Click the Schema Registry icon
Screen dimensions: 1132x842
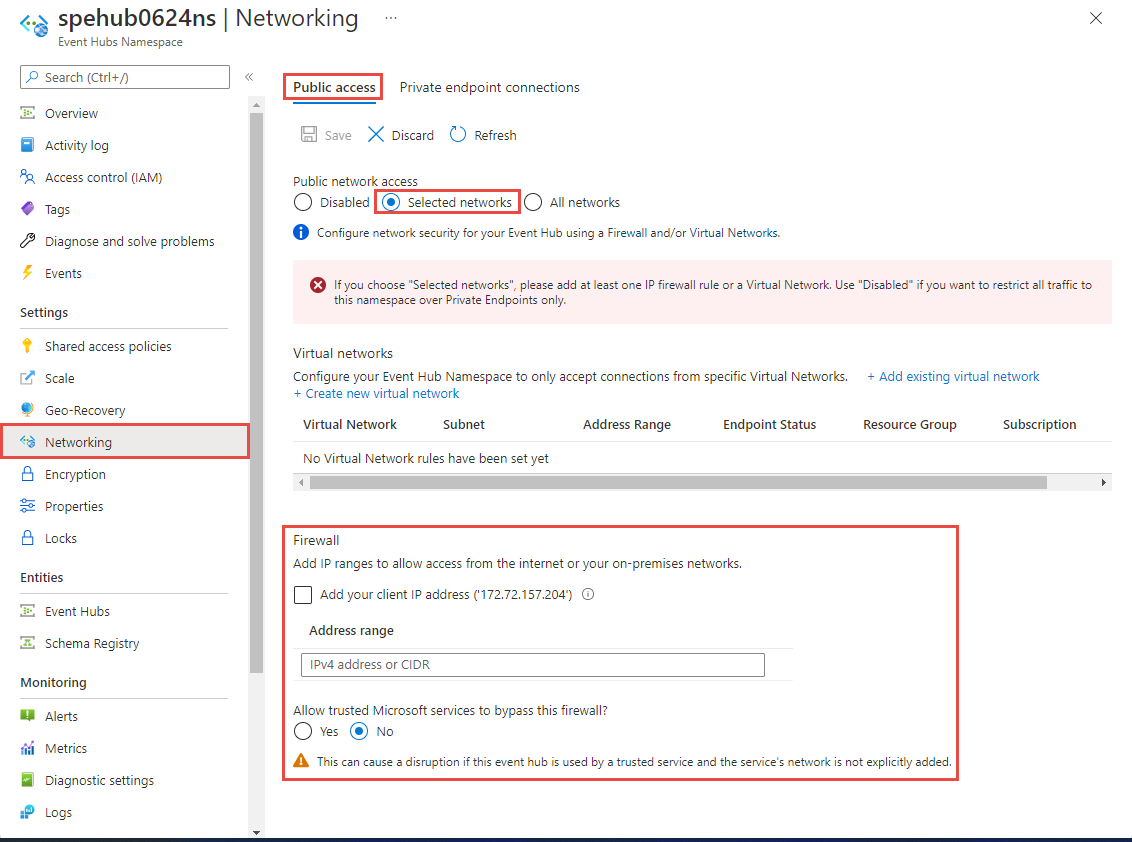[x=27, y=643]
